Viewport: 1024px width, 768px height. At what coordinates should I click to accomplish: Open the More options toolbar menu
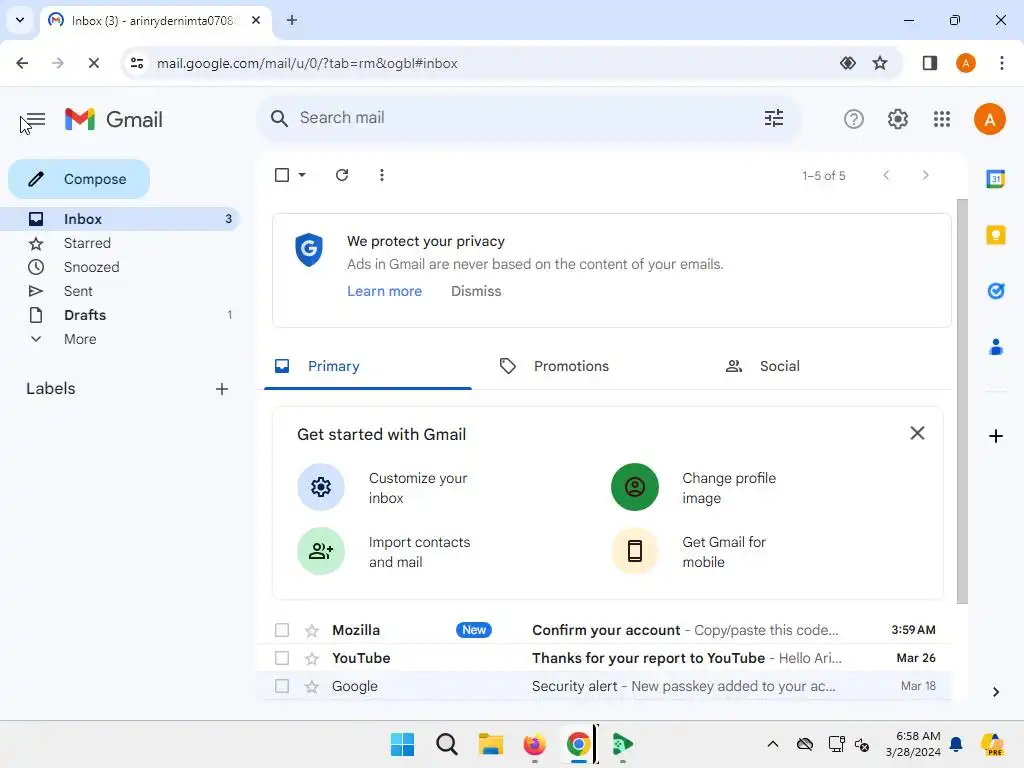pyautogui.click(x=382, y=175)
